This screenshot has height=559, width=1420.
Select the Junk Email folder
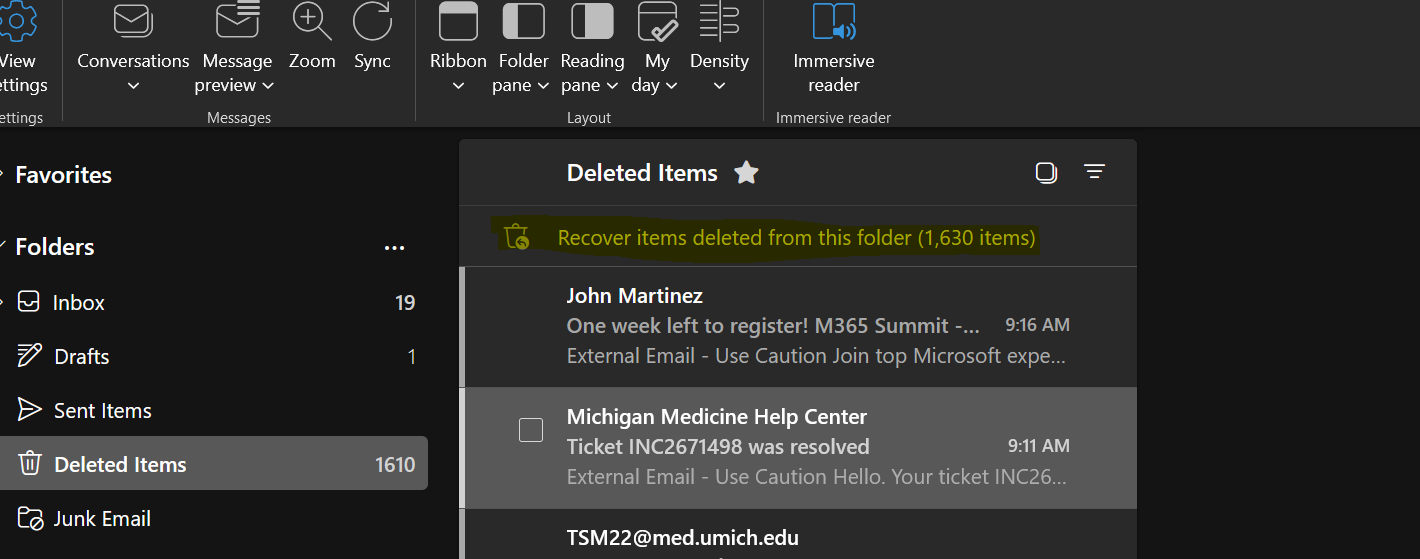[102, 519]
